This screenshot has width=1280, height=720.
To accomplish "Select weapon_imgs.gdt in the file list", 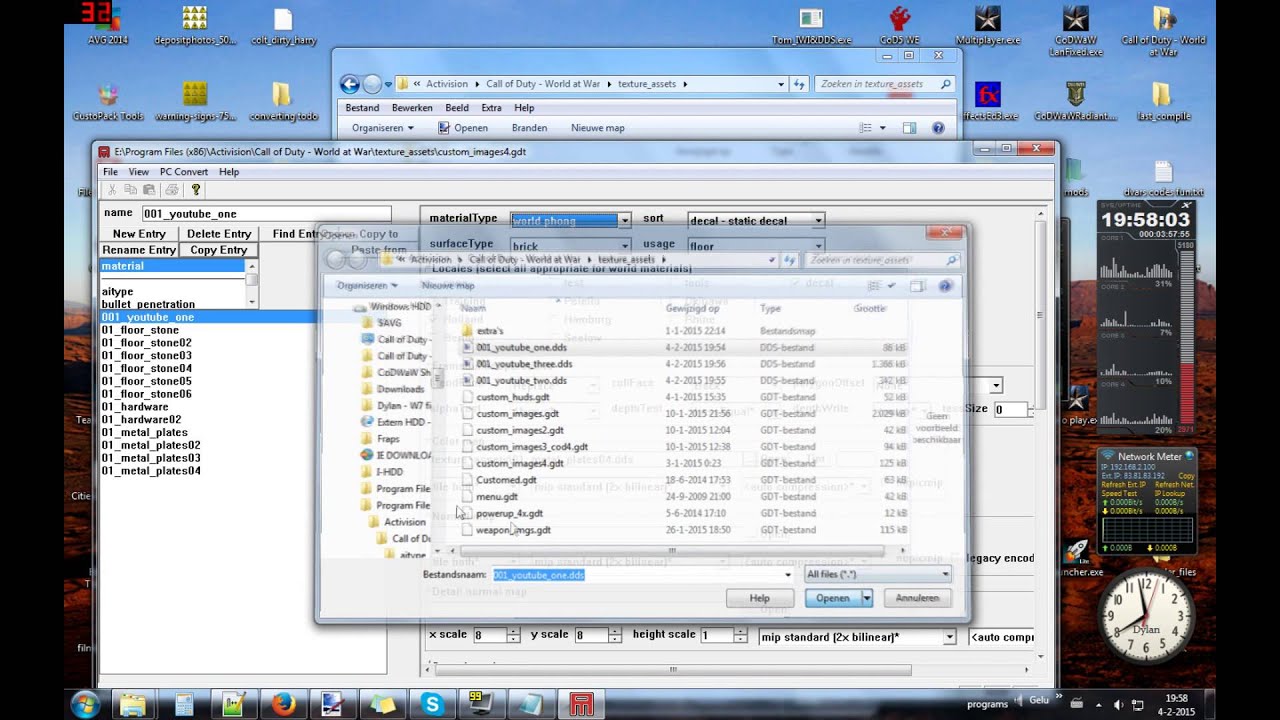I will (x=513, y=530).
